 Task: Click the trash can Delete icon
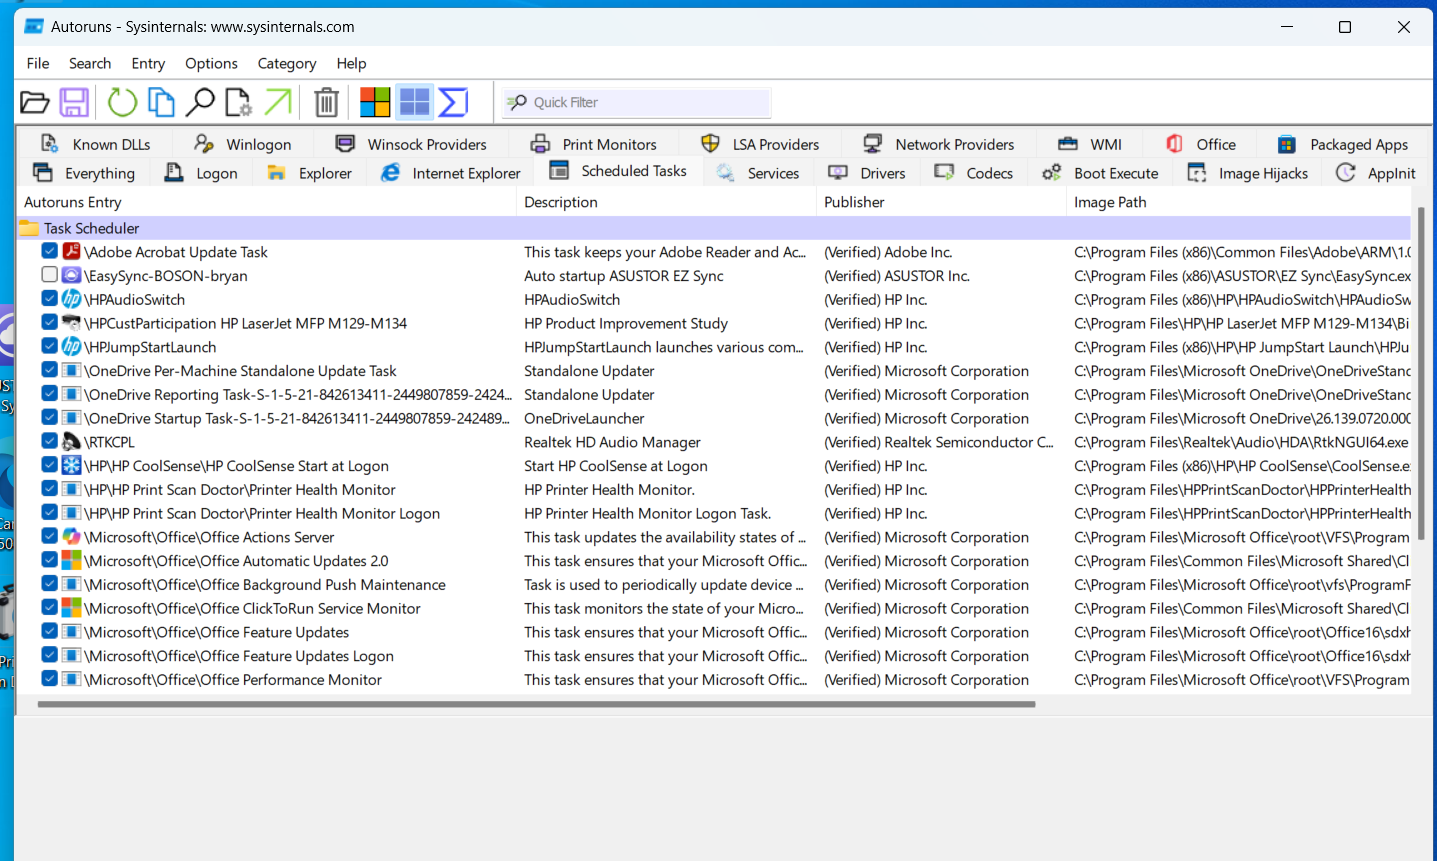coord(326,102)
